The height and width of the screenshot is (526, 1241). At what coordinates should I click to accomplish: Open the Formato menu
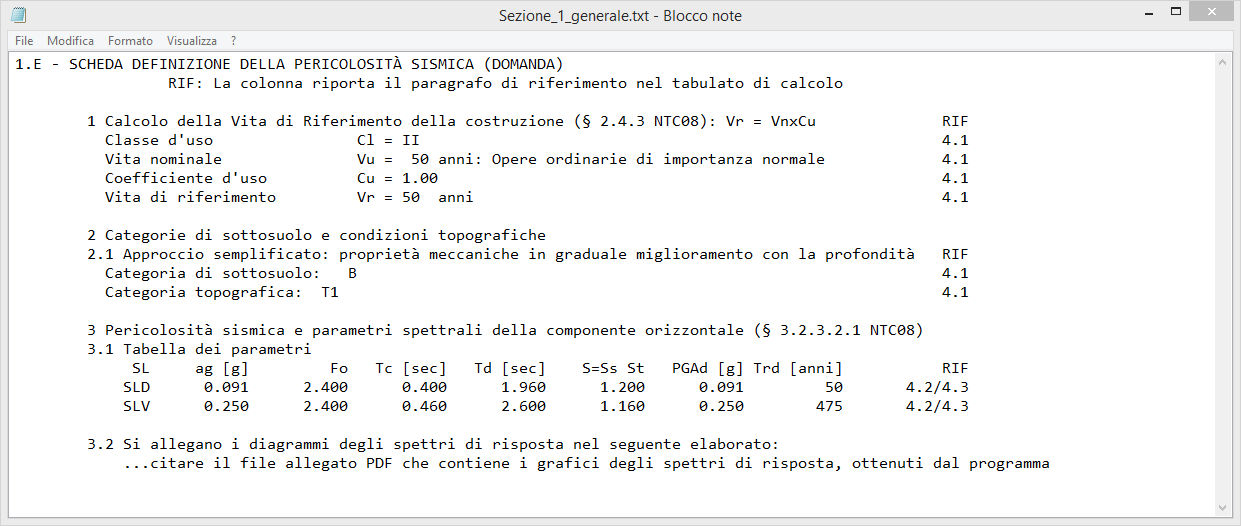point(130,41)
